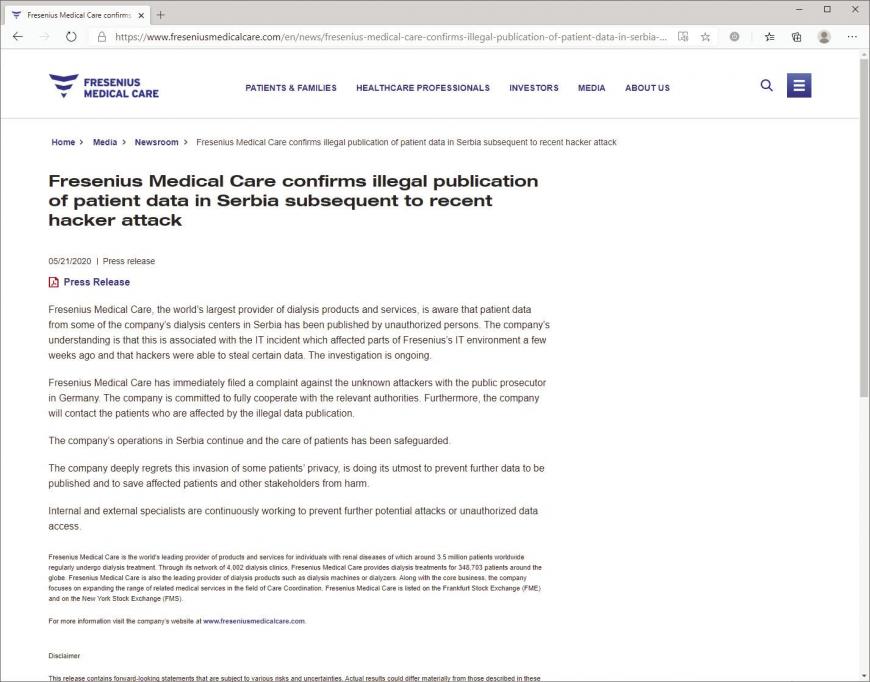Screen dimensions: 870x682
Task: Click the red PDF icon beside Press Release
Action: tap(53, 282)
